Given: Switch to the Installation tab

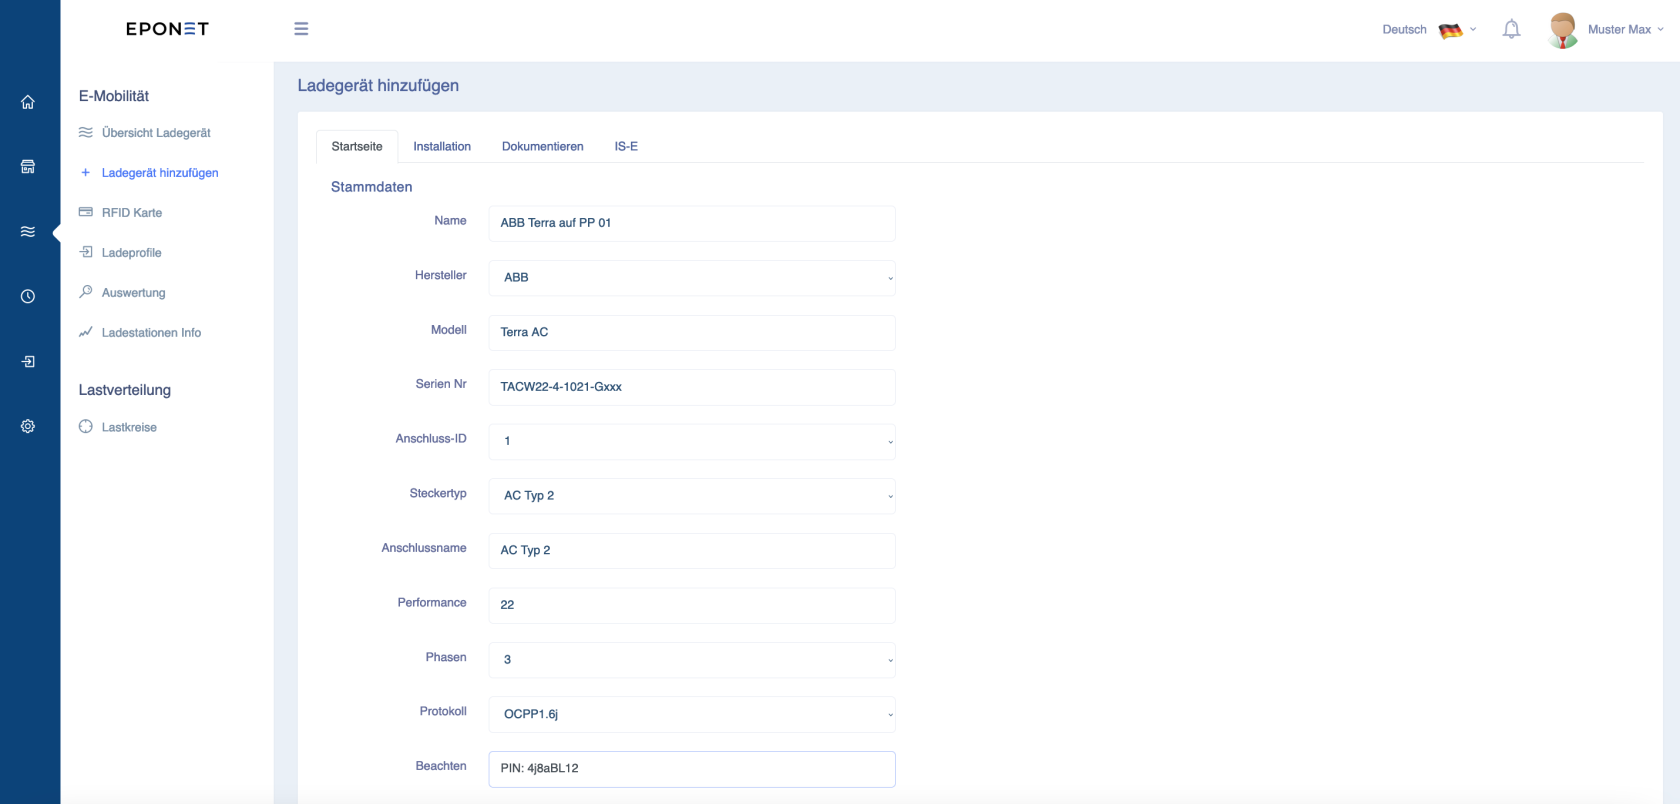Looking at the screenshot, I should click(442, 146).
